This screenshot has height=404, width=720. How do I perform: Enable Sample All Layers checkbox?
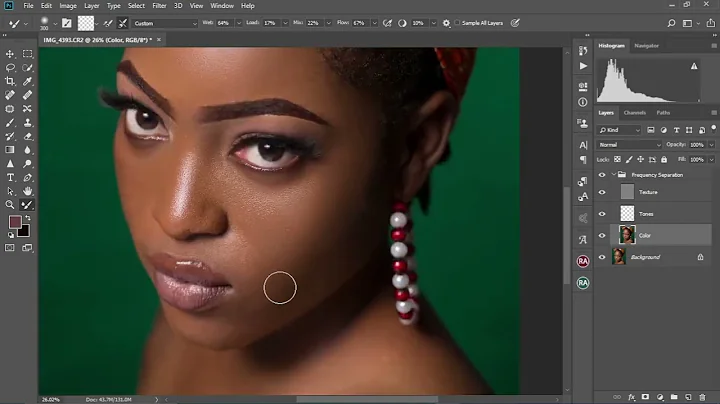pyautogui.click(x=457, y=23)
